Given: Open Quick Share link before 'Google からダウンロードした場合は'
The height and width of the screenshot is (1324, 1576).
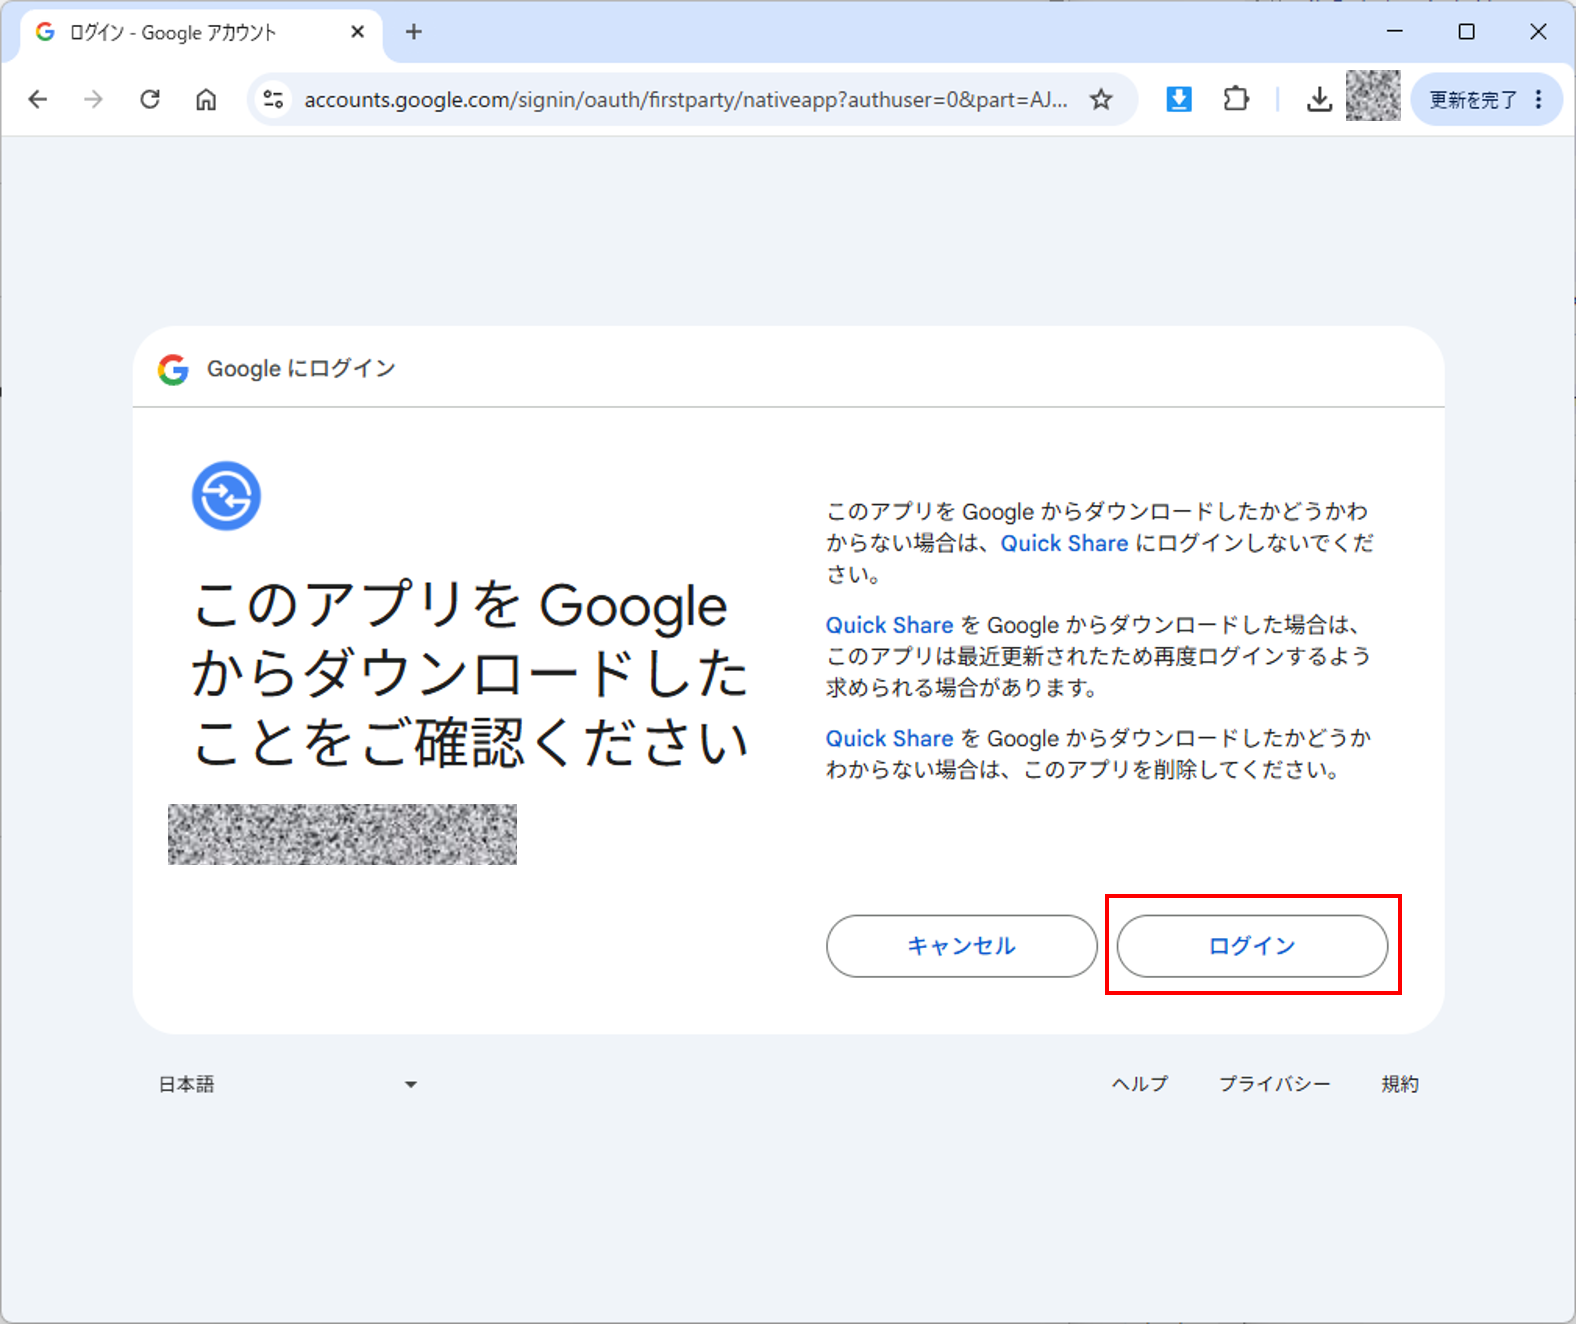Looking at the screenshot, I should [889, 625].
